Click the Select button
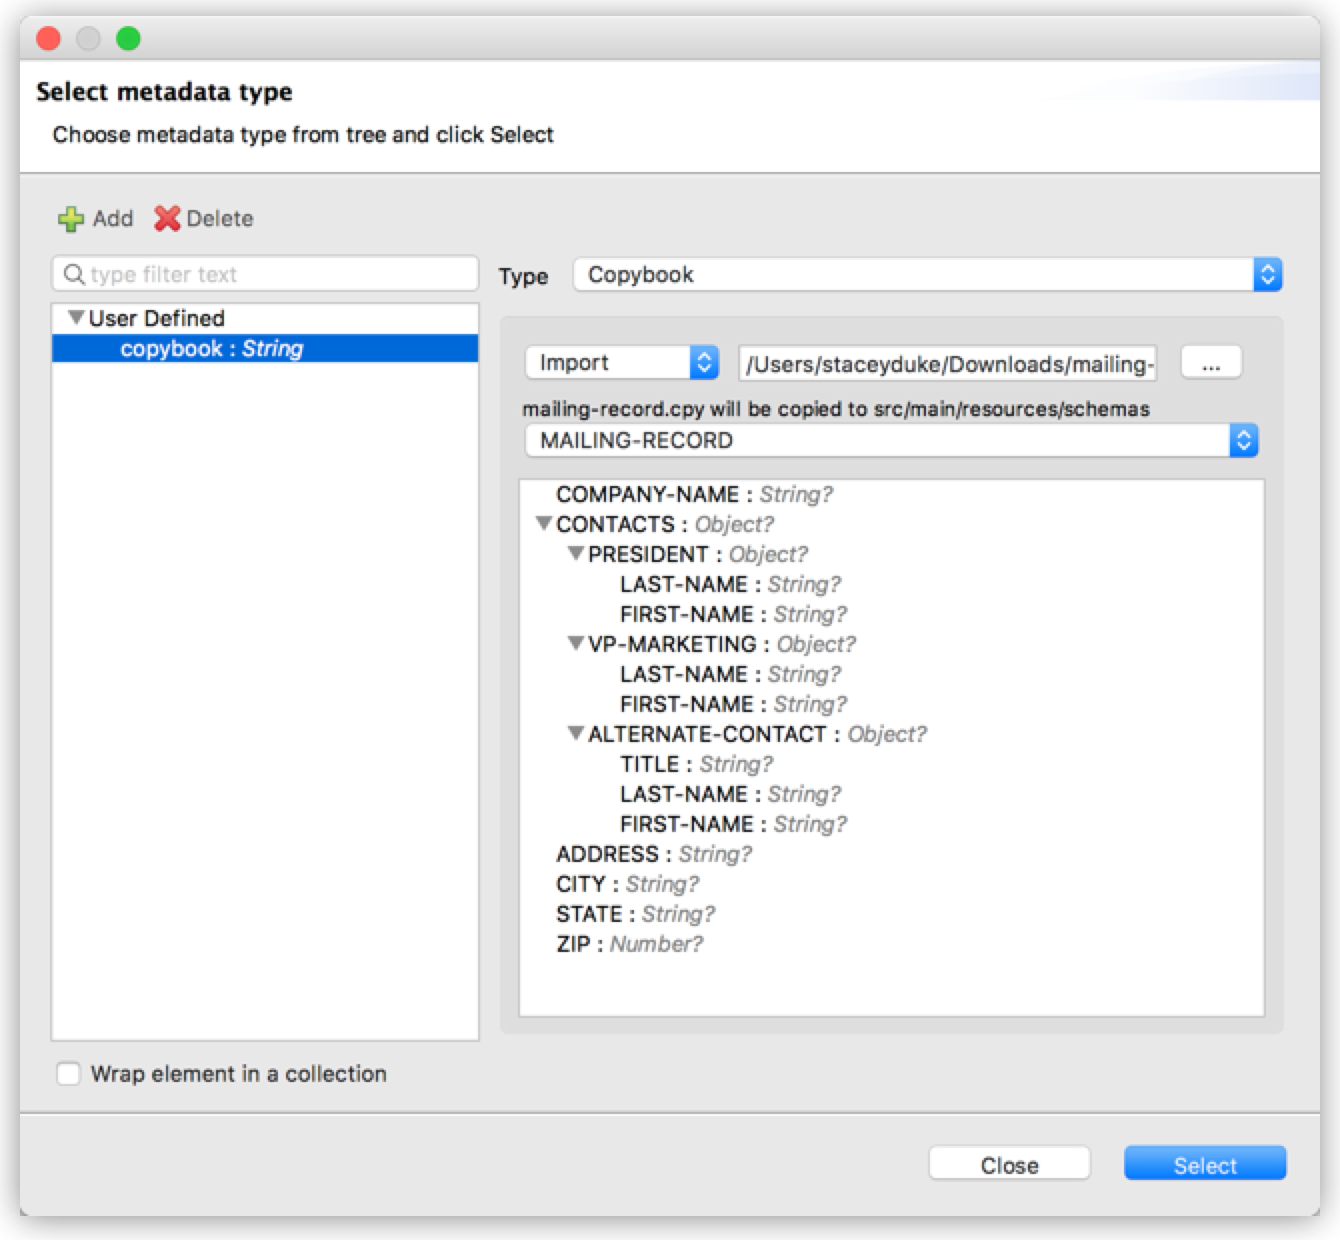Screen dimensions: 1340x1240 pyautogui.click(x=1204, y=1163)
